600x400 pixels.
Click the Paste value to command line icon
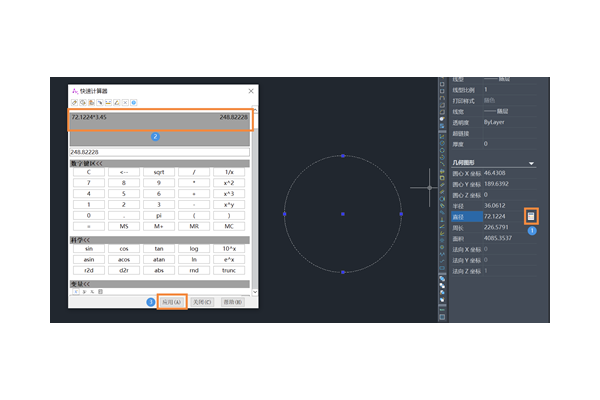(x=90, y=102)
